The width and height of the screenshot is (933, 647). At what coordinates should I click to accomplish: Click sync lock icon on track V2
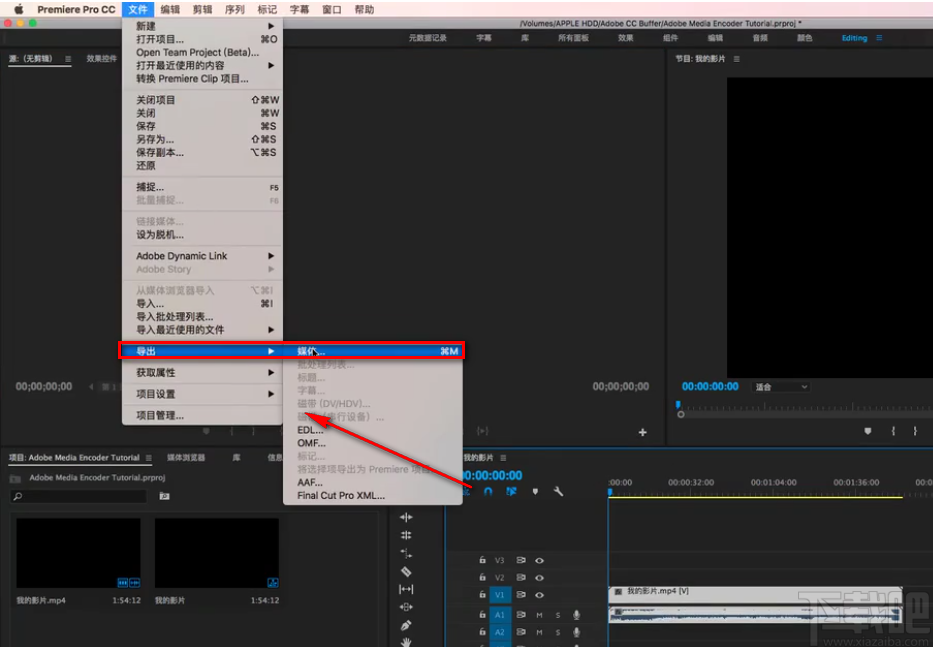click(x=521, y=577)
